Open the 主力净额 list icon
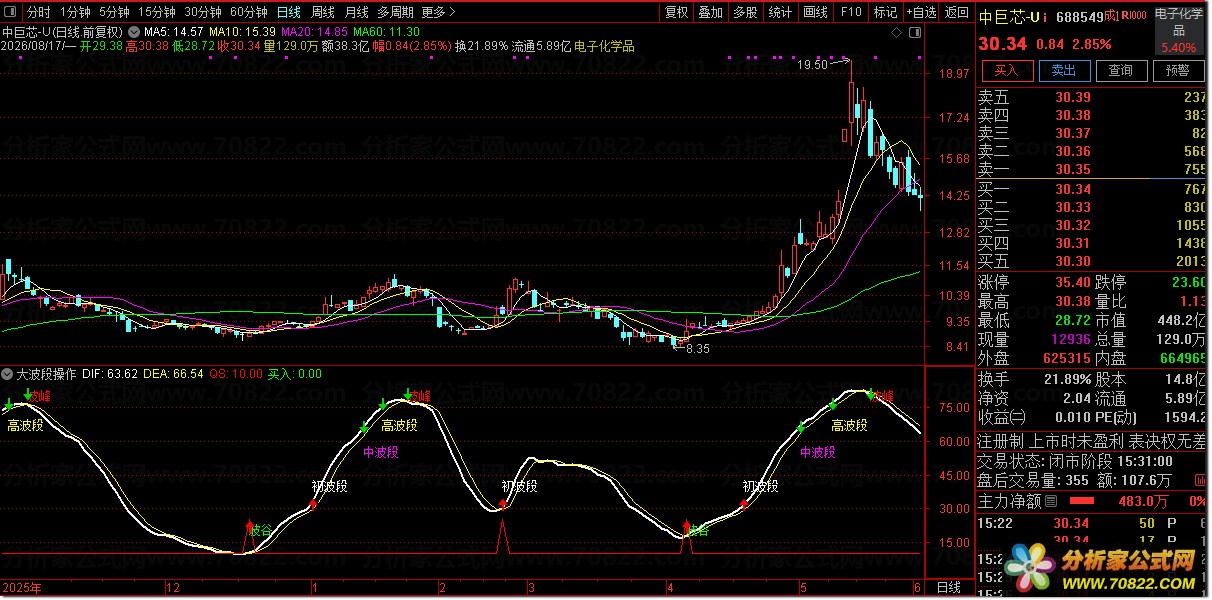The image size is (1212, 600). 1051,501
